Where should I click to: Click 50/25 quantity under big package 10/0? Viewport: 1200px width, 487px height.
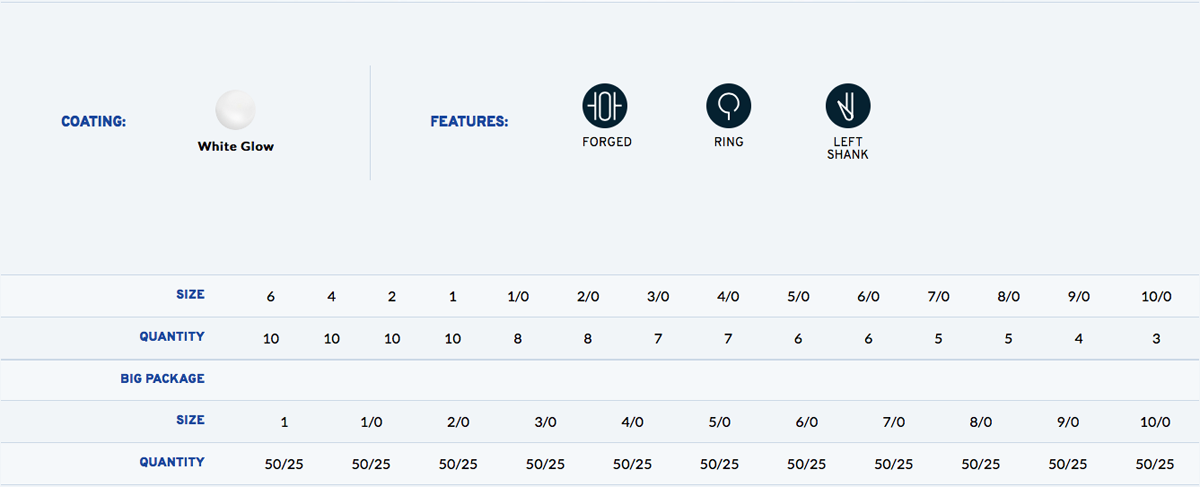coord(1155,464)
